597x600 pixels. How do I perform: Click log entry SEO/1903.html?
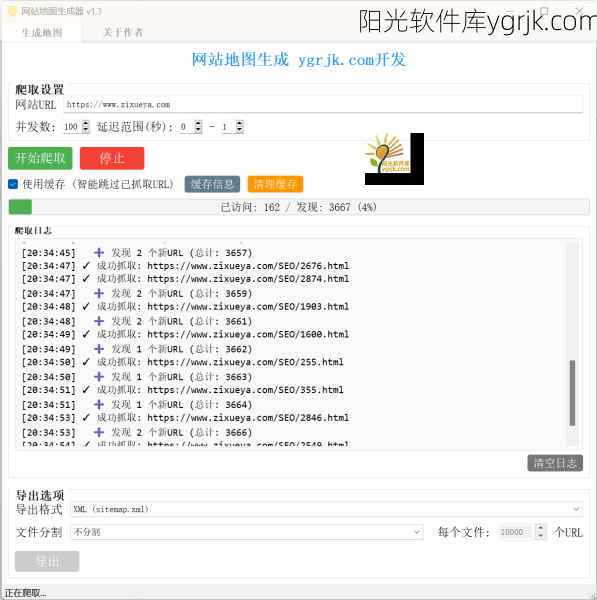pyautogui.click(x=185, y=307)
